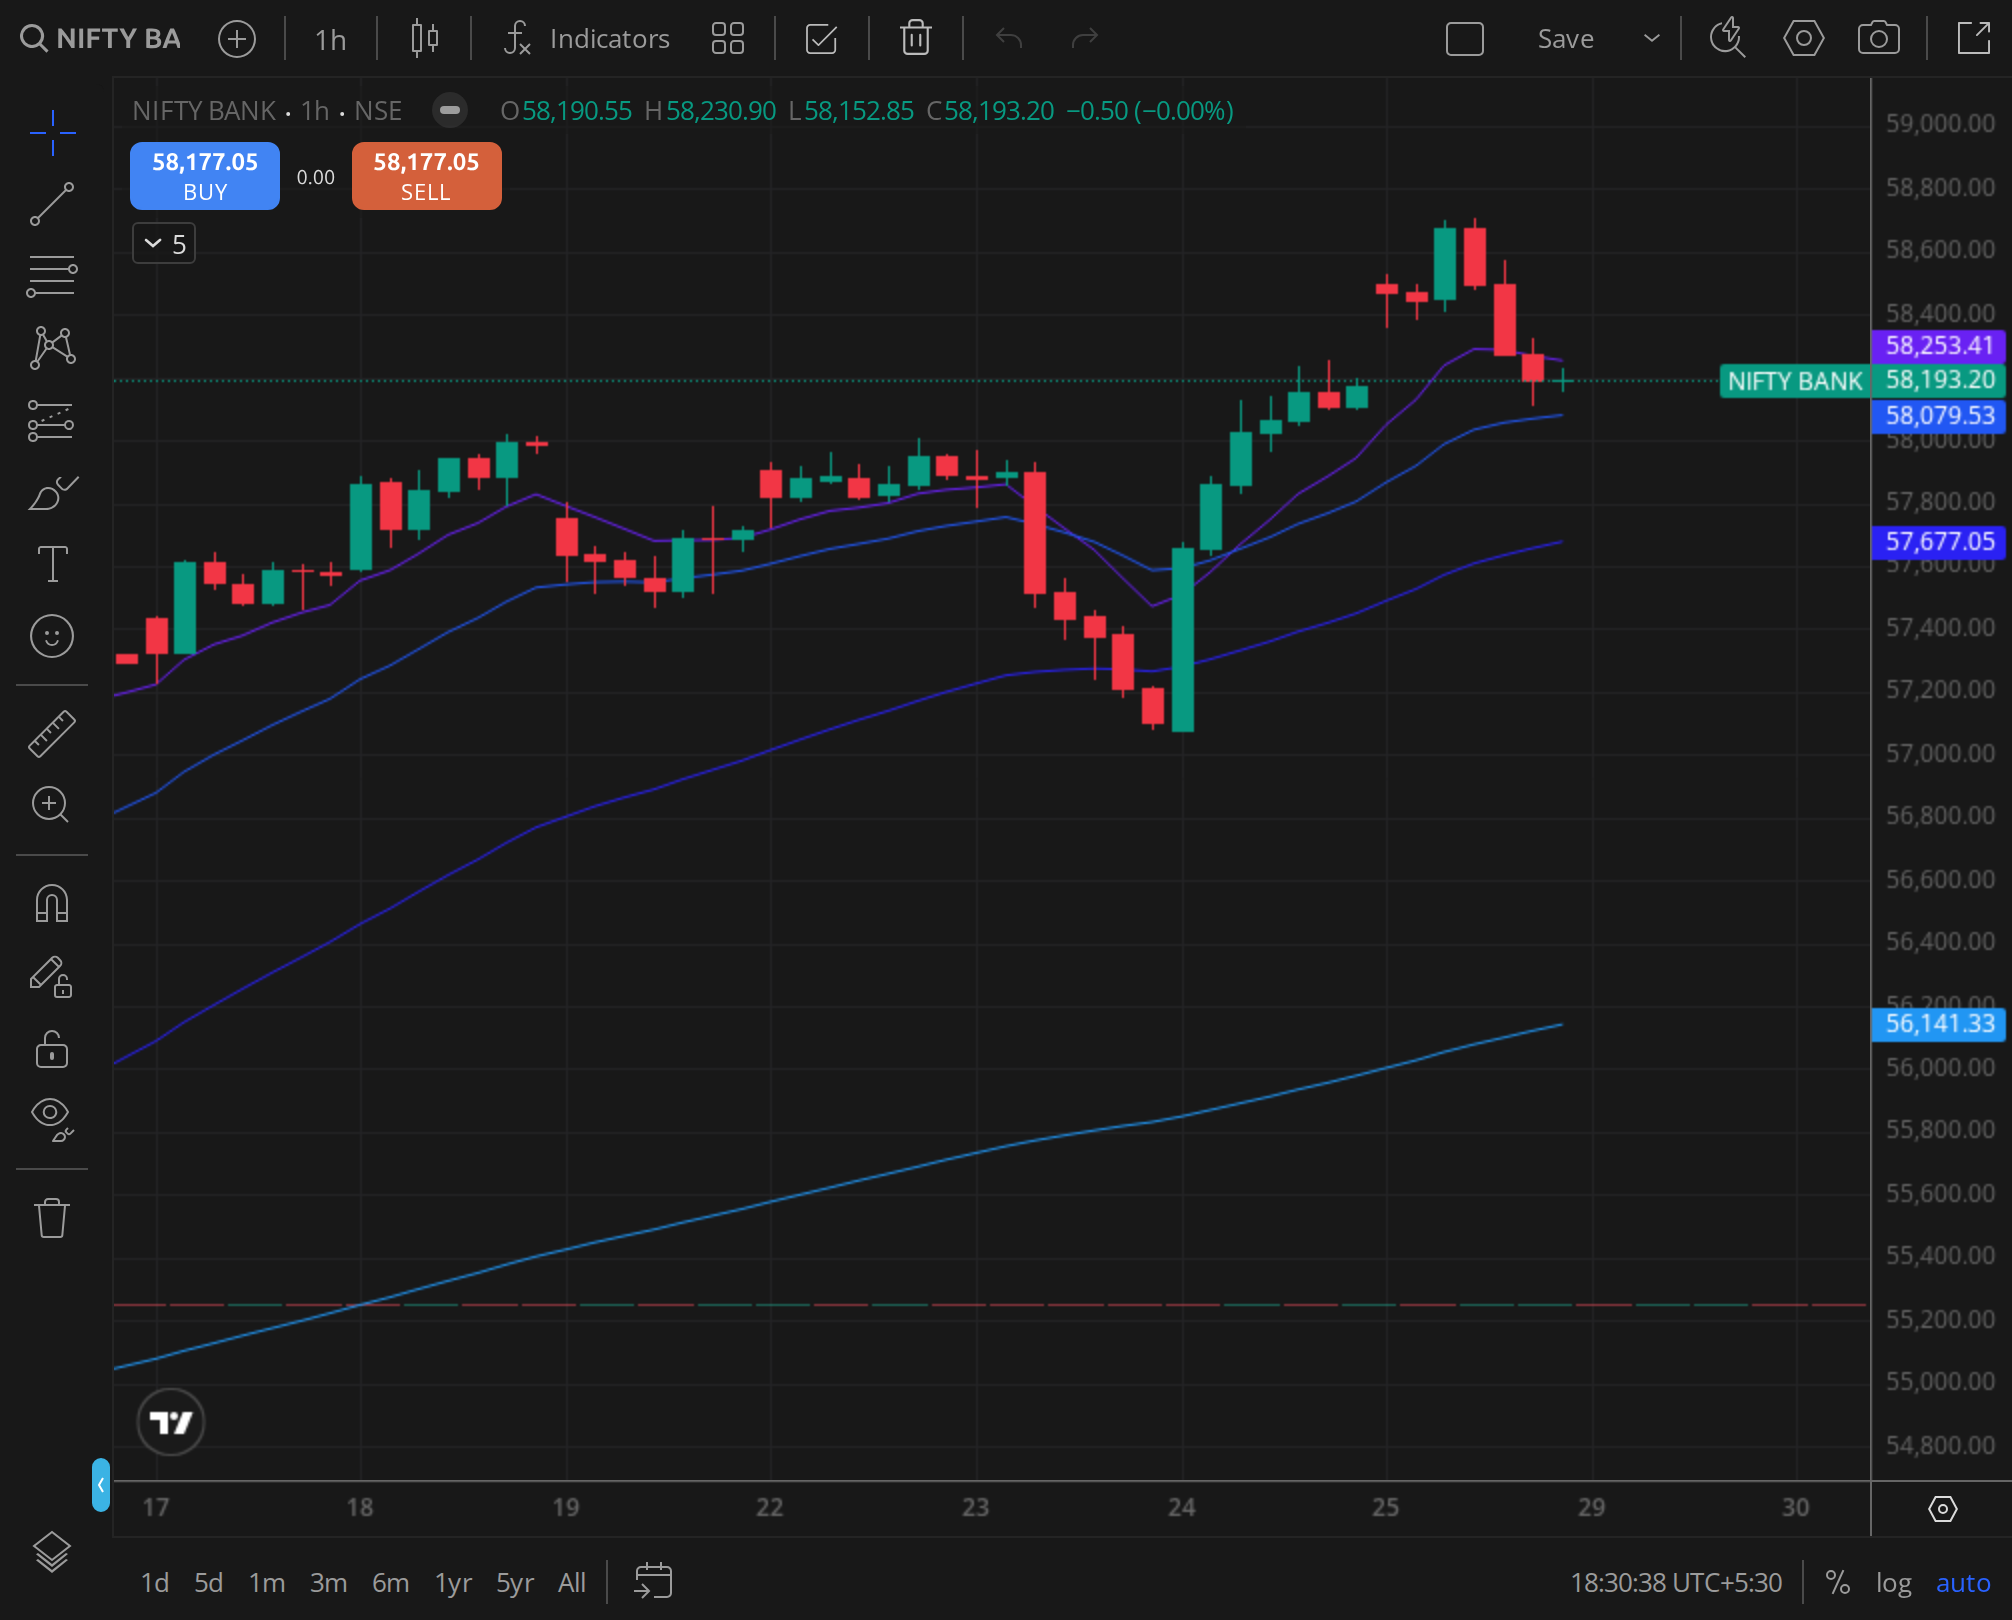Screen dimensions: 2012x1620
Task: Open chart in fullscreen popup
Action: (x=1974, y=39)
